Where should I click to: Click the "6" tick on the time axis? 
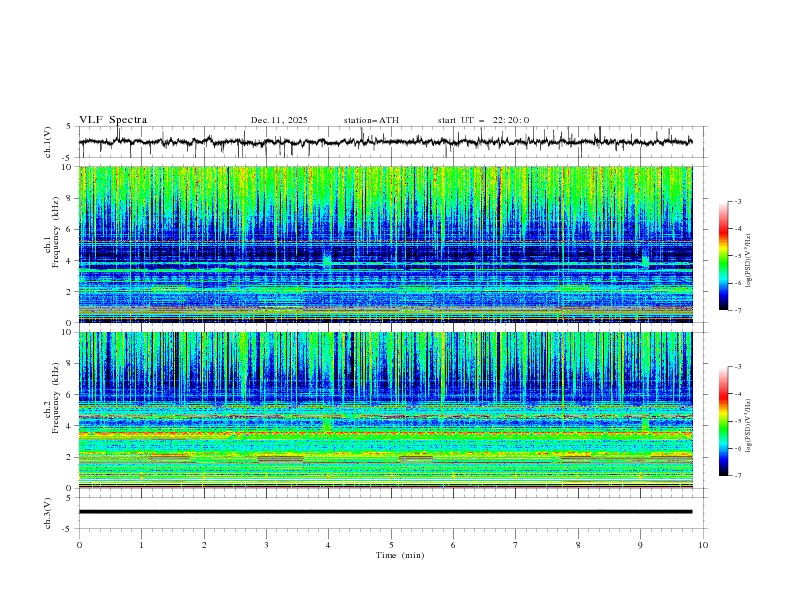coord(453,545)
